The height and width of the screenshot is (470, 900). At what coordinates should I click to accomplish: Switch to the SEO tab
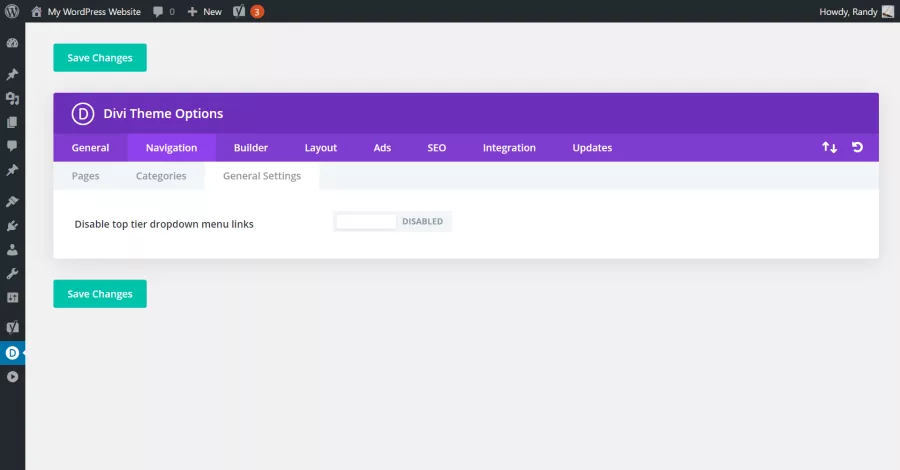(x=437, y=147)
